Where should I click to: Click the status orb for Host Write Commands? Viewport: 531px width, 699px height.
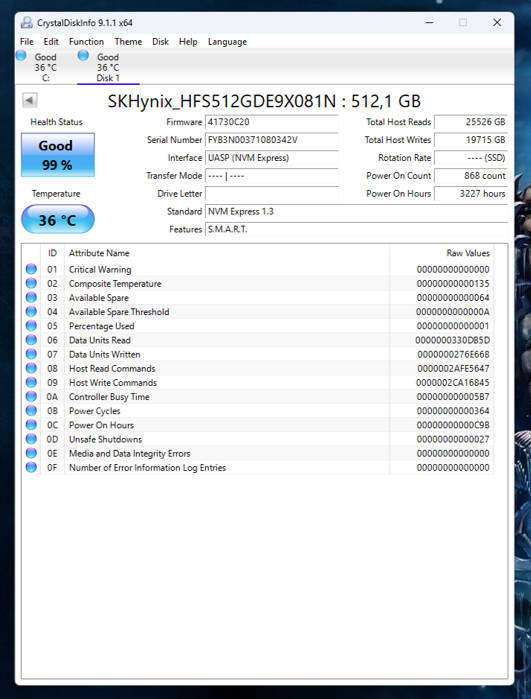tap(31, 382)
